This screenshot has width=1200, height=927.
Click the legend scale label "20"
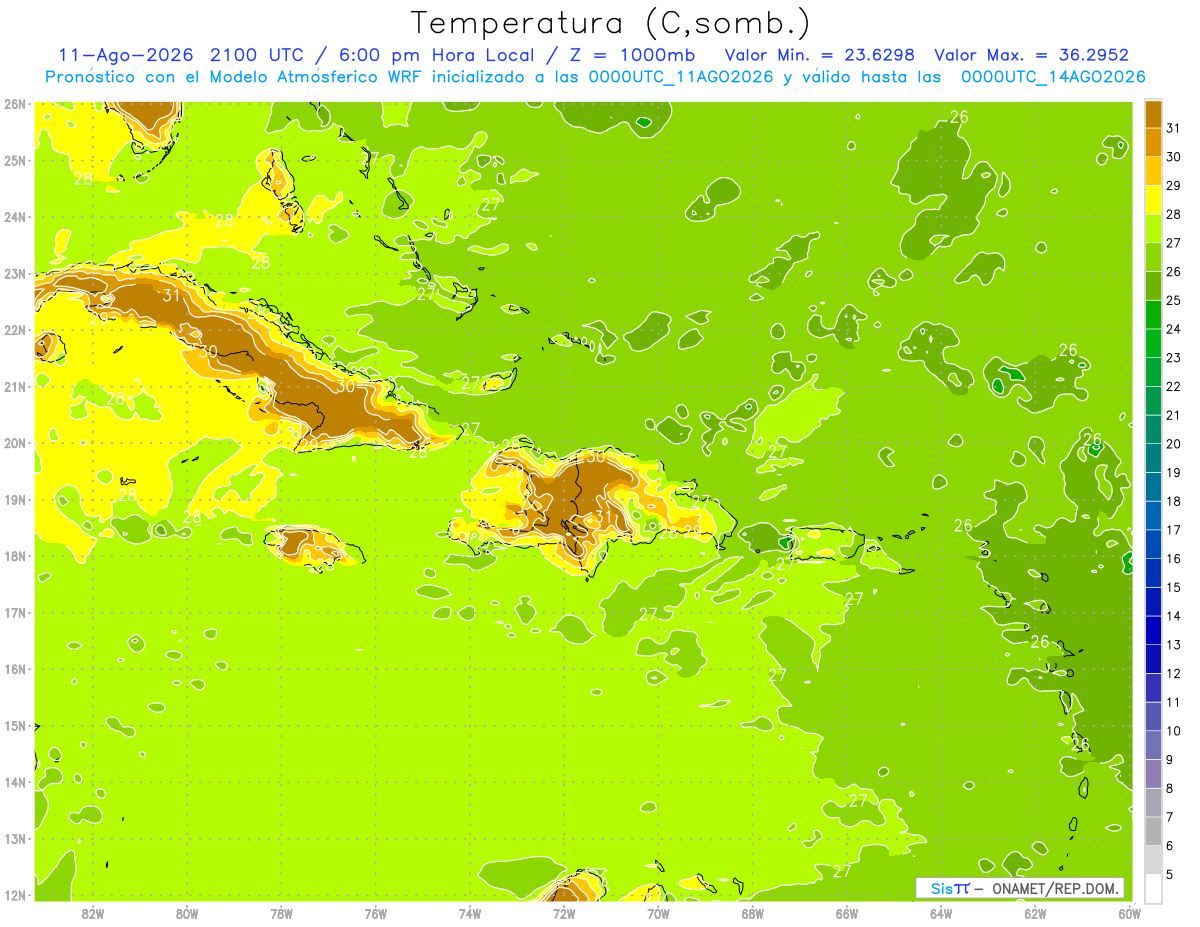tap(1174, 444)
